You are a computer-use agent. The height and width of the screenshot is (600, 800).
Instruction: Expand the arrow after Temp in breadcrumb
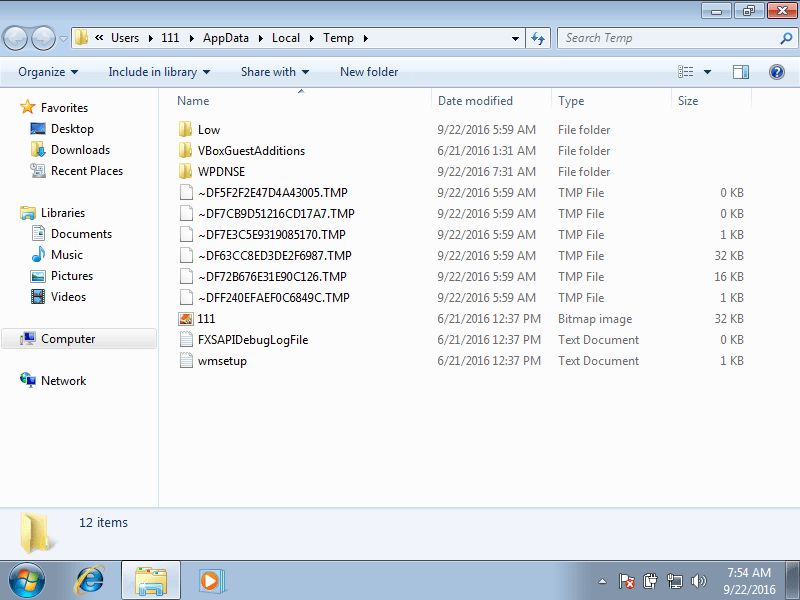[365, 38]
